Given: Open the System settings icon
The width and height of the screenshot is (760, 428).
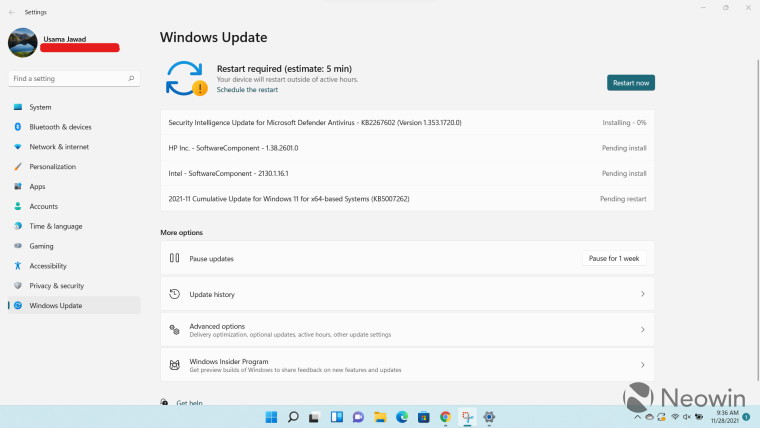Looking at the screenshot, I should click(x=18, y=107).
